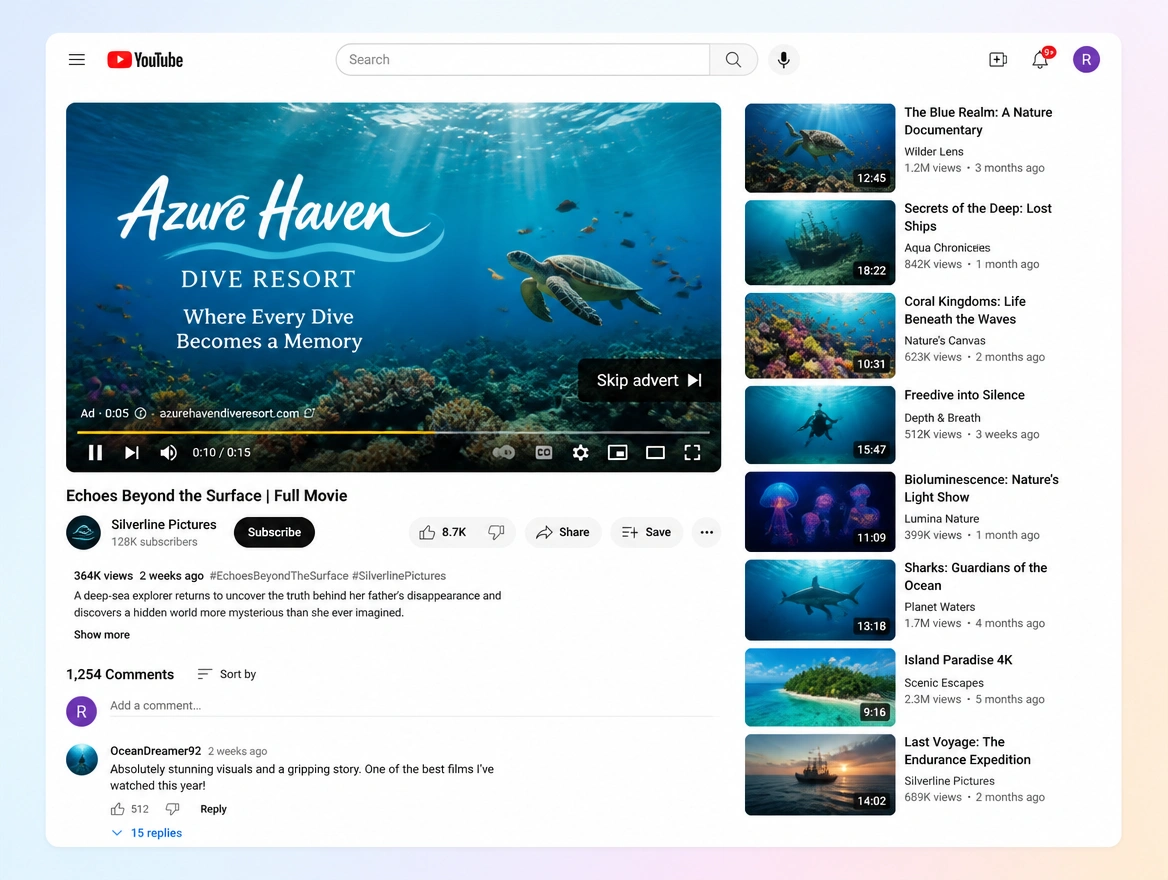Open the Sort by comments dropdown
Viewport: 1168px width, 880px height.
(x=226, y=674)
